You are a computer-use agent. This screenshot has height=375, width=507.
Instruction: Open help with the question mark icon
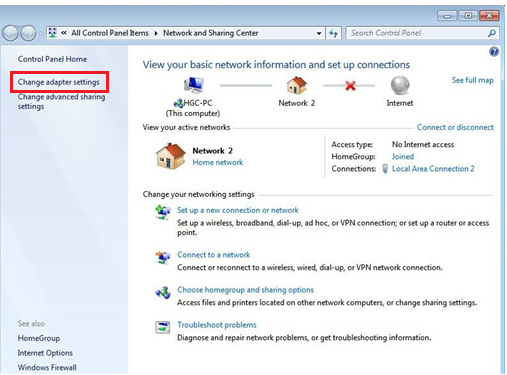[x=494, y=52]
